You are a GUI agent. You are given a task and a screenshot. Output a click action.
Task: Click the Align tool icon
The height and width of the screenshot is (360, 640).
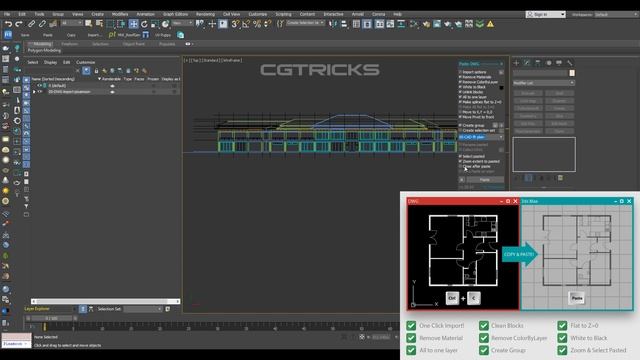pyautogui.click(x=344, y=24)
